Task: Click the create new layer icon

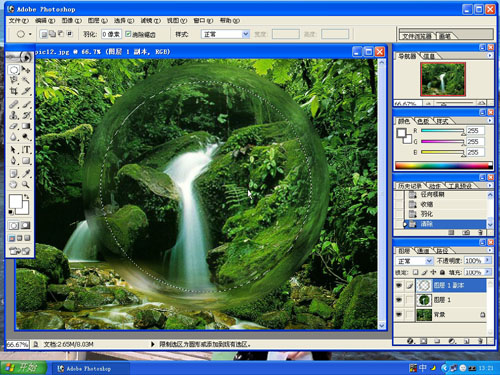Action: (x=467, y=341)
